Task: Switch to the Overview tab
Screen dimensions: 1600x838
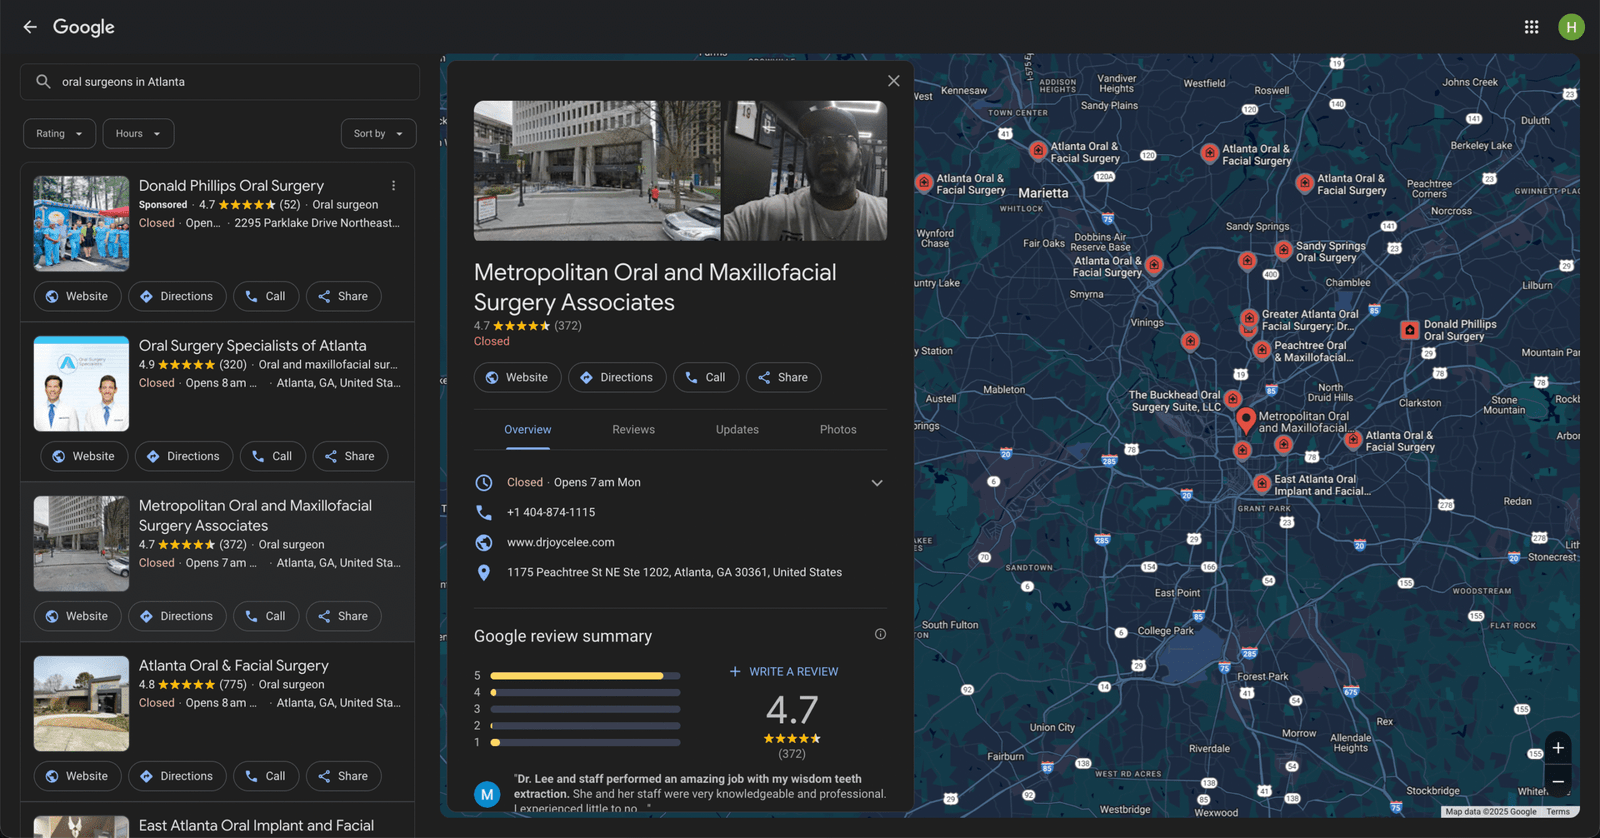Action: click(x=528, y=430)
